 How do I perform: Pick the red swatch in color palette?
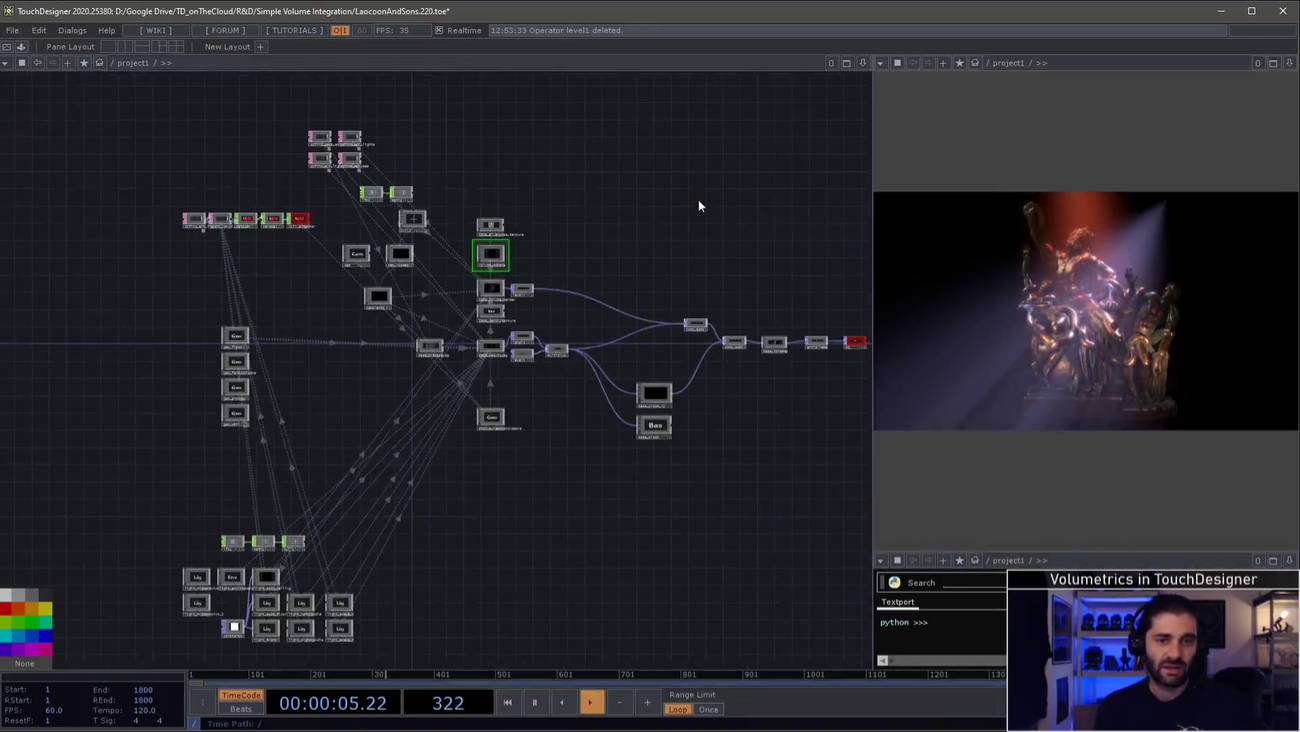click(6, 608)
